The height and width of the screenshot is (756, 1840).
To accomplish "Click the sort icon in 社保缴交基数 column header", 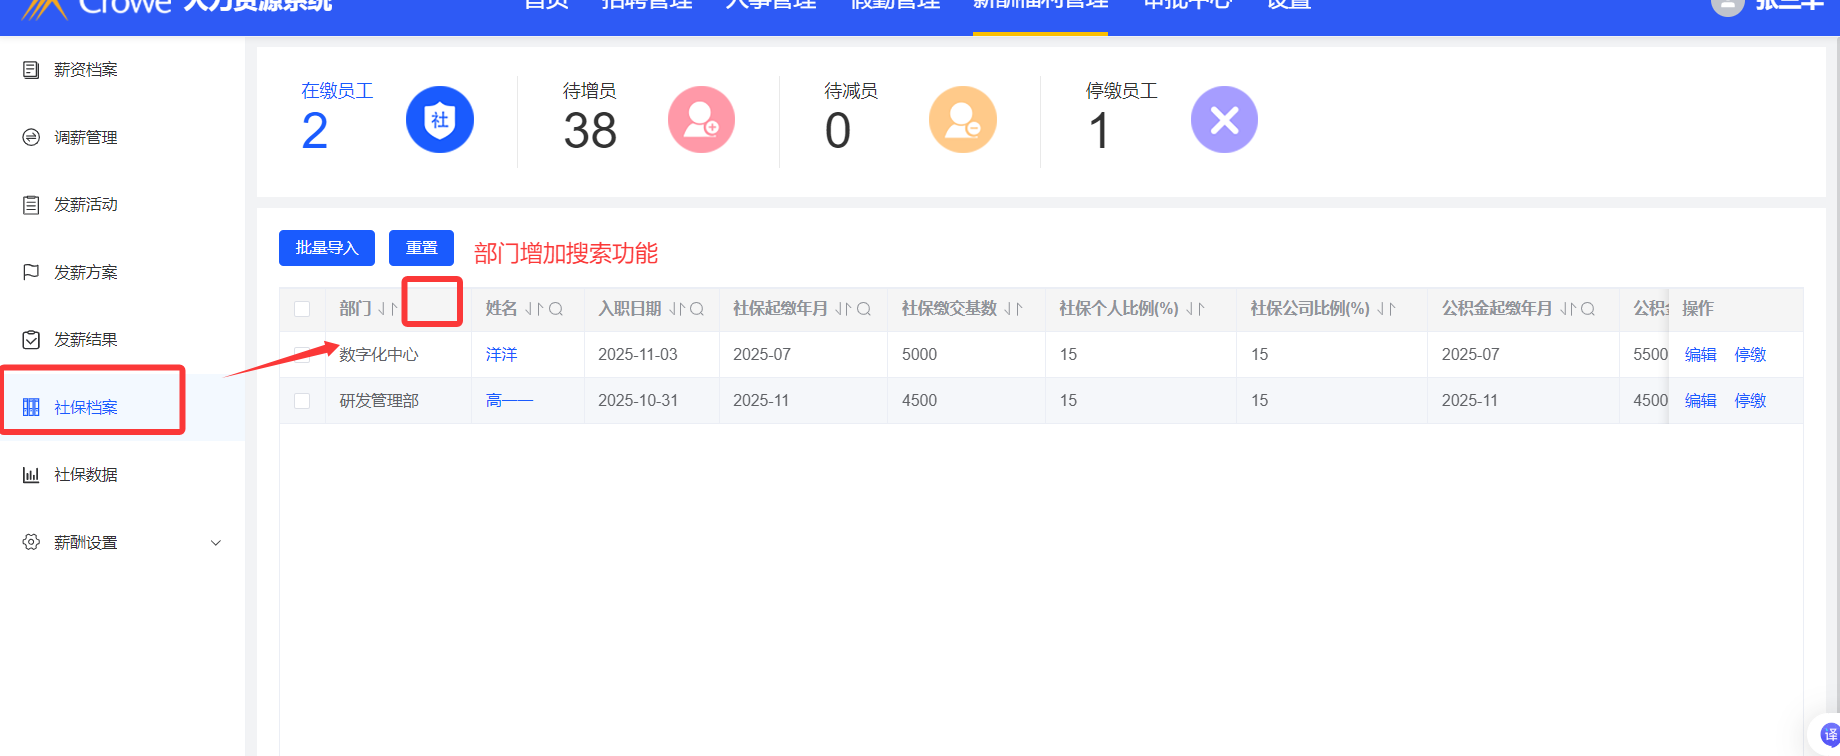I will coord(1013,309).
